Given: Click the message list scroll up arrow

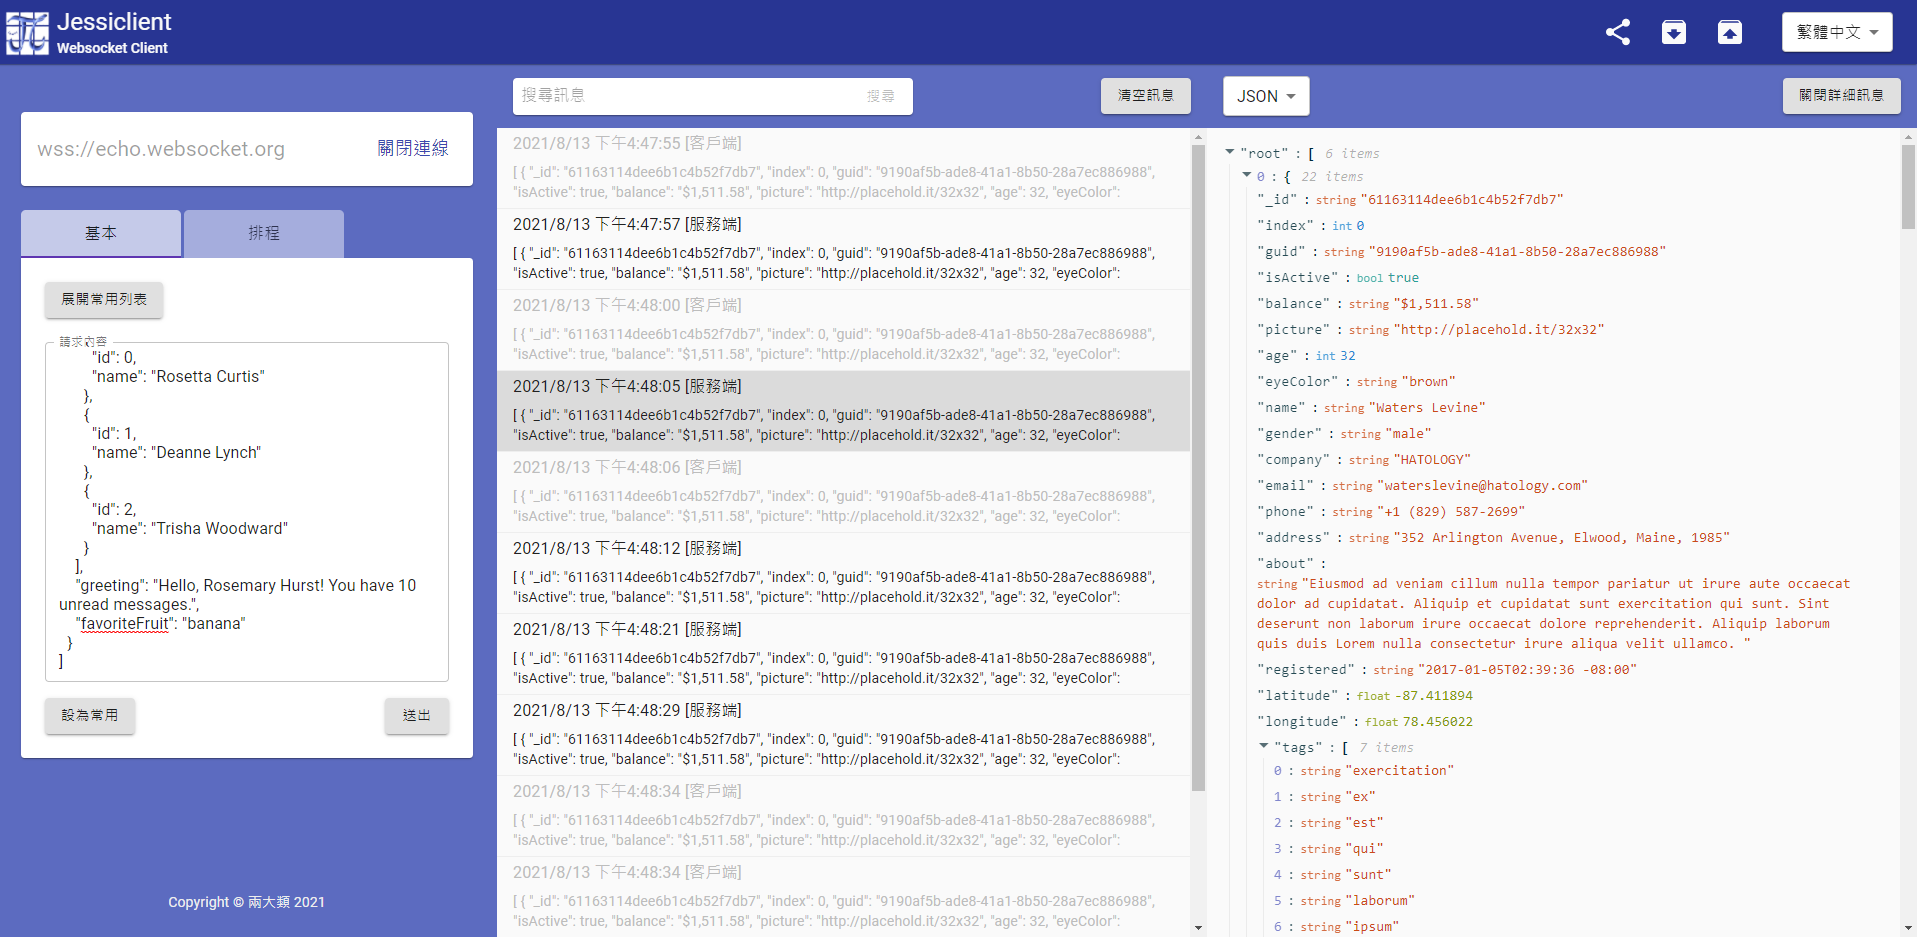Looking at the screenshot, I should pyautogui.click(x=1198, y=136).
